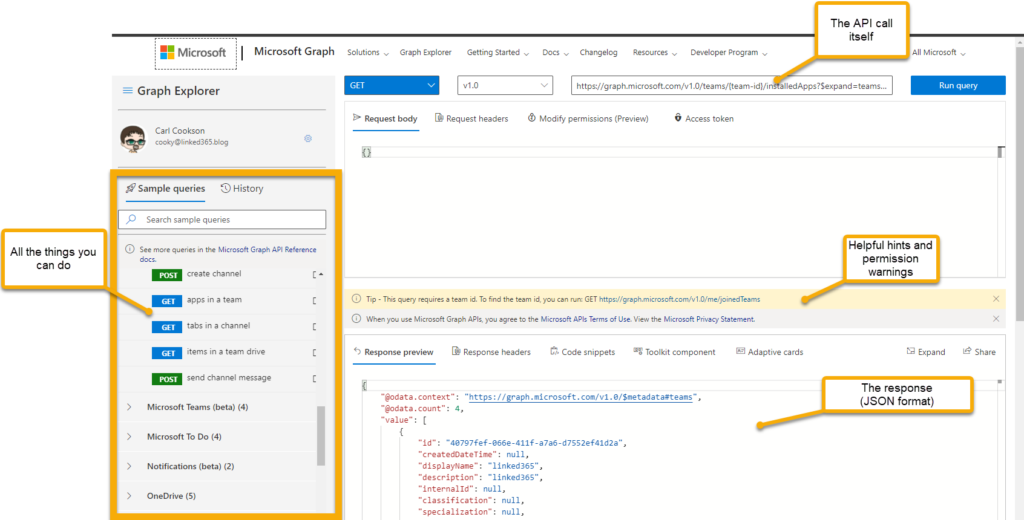Click the Search sample queries box
1024x520 pixels.
222,219
